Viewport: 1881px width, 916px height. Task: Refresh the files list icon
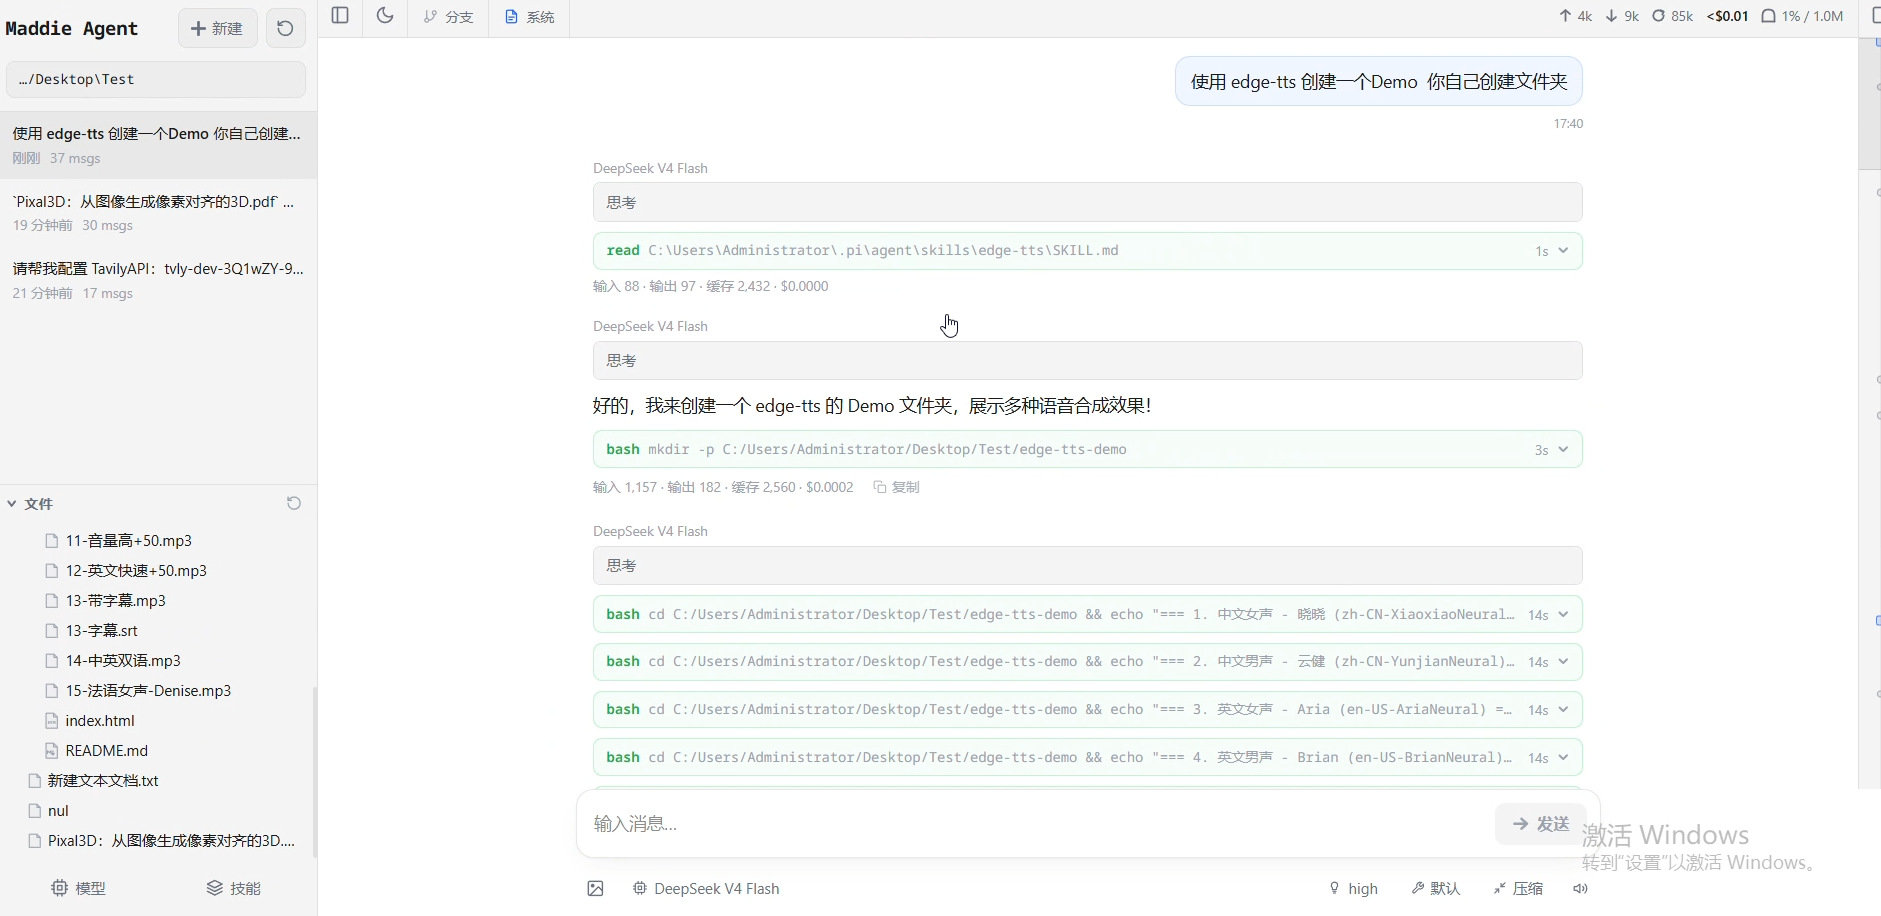tap(294, 503)
